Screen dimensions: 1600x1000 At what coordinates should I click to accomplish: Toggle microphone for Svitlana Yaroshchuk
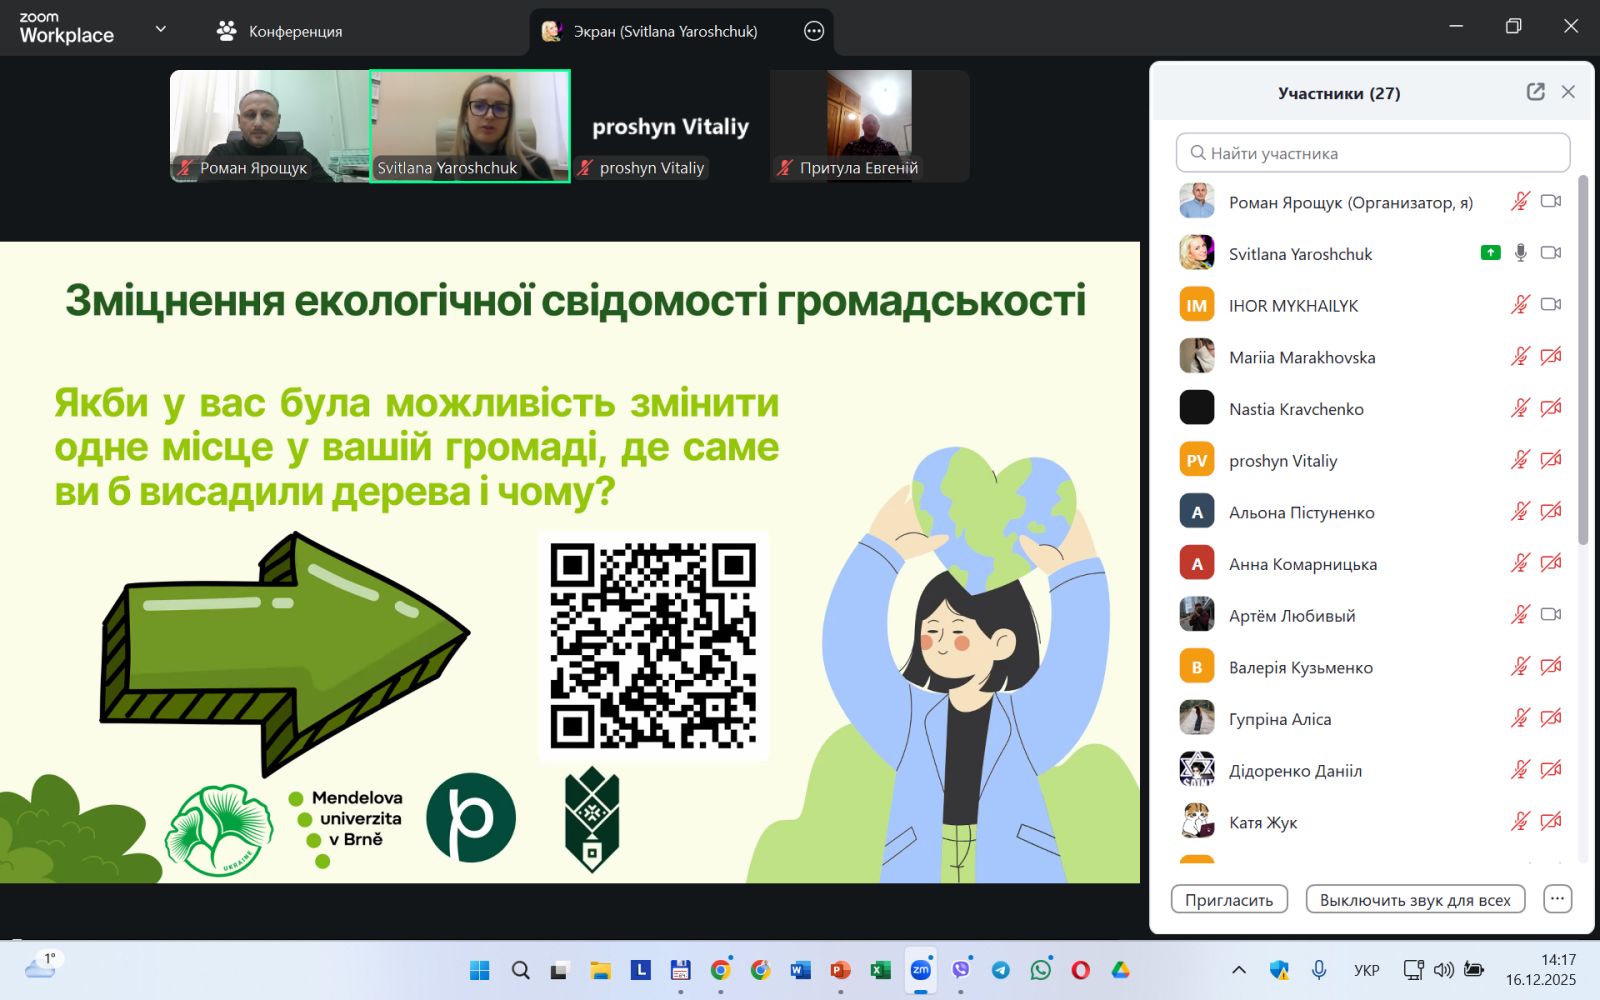[x=1520, y=253]
